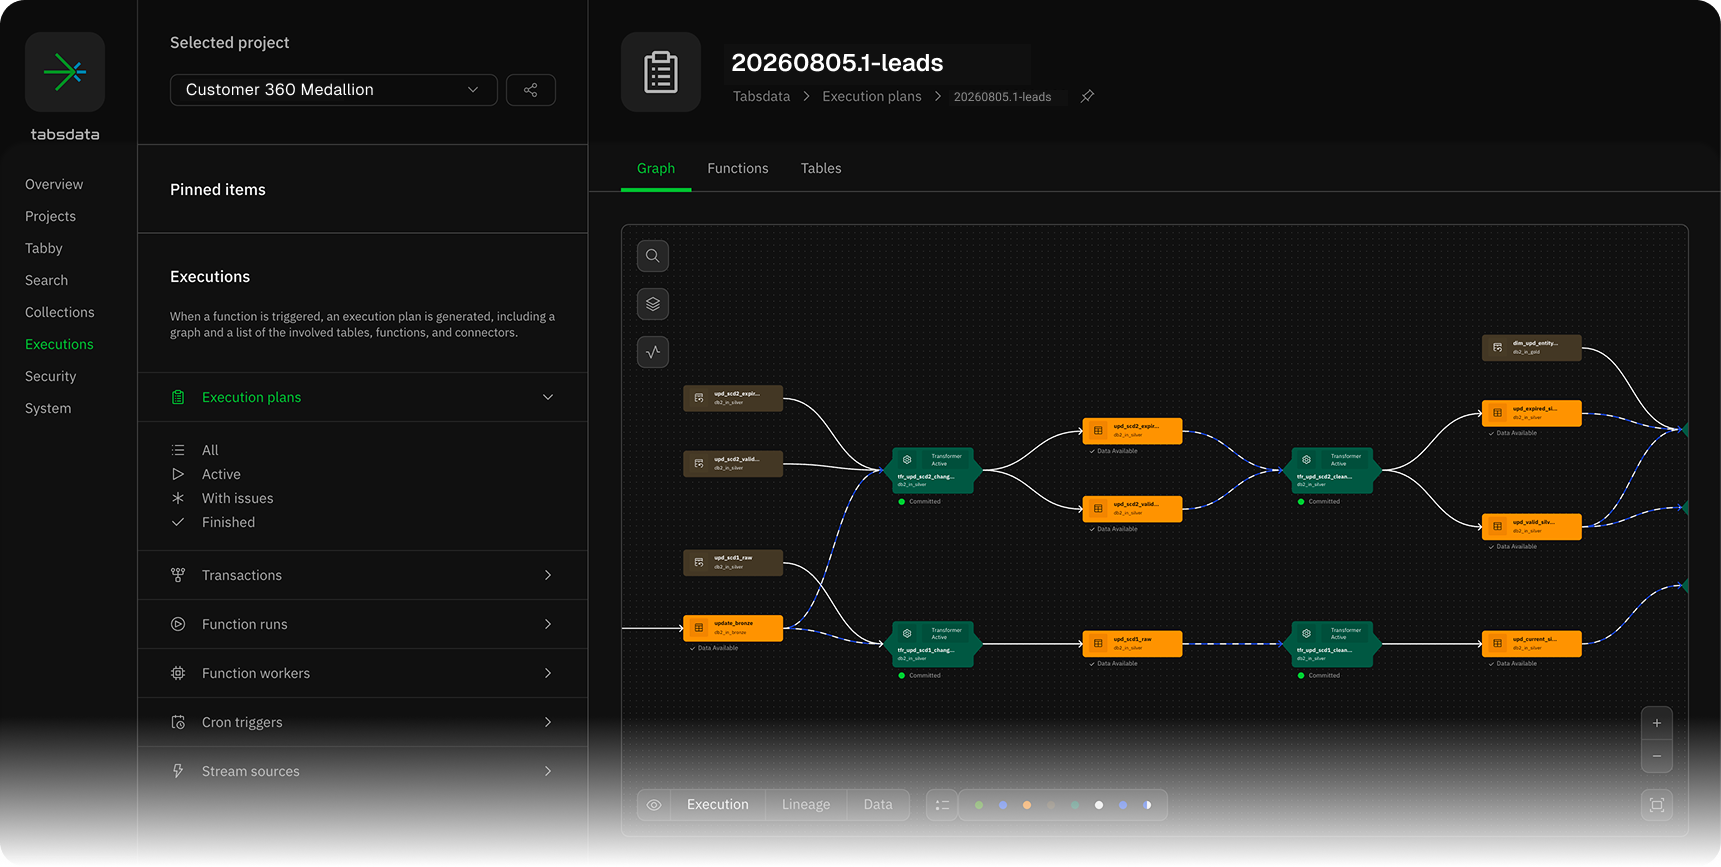1721x867 pixels.
Task: Select the Active executions filter
Action: tap(221, 474)
